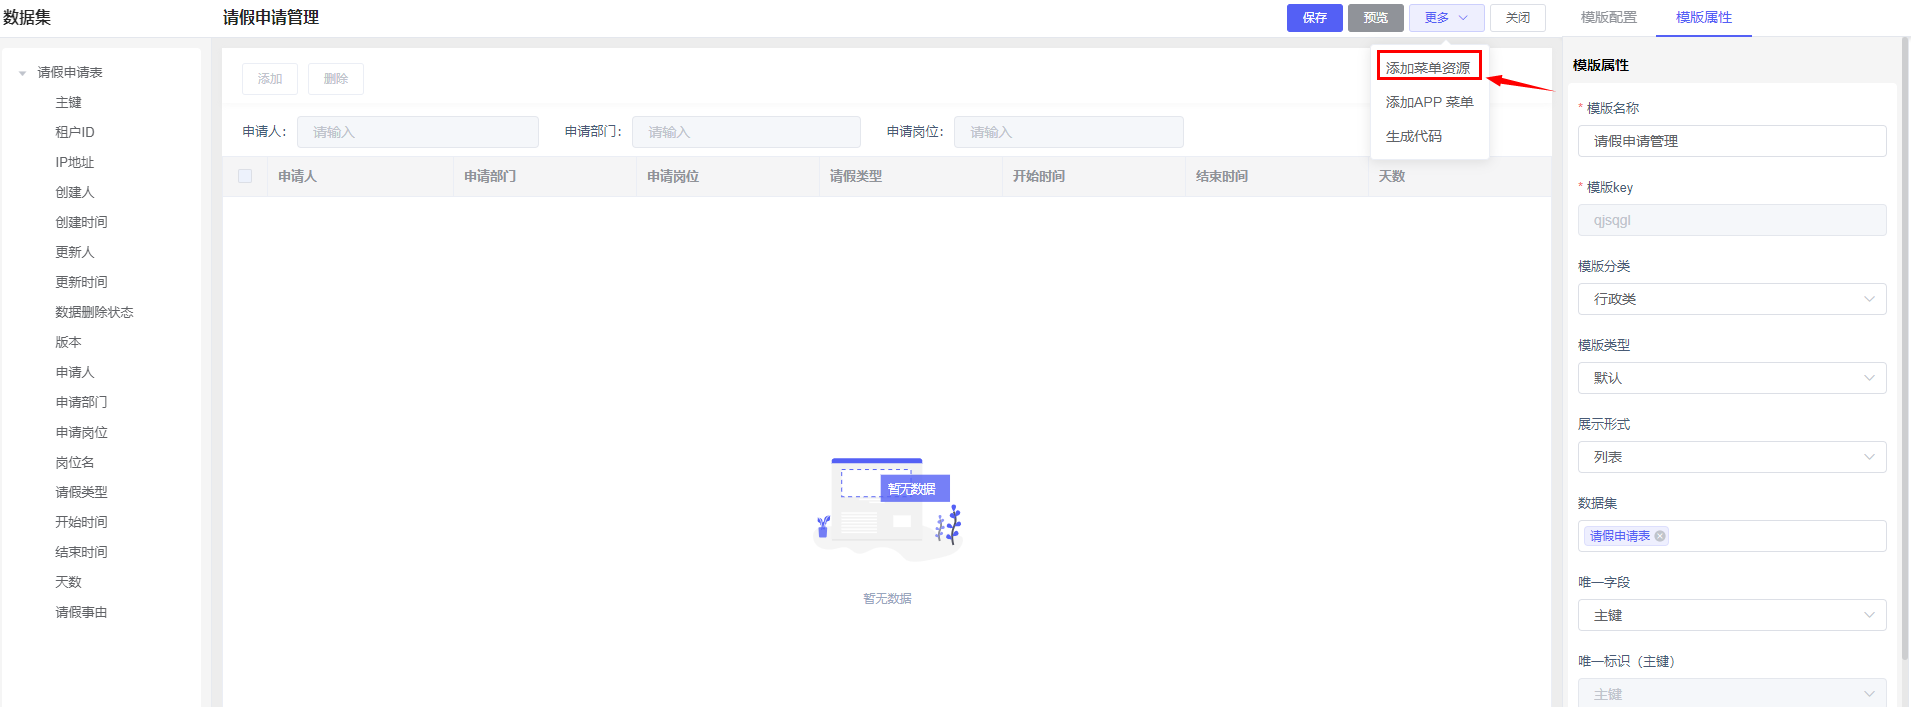The image size is (1911, 707).
Task: Select 请假类型 field in dataset tree
Action: (x=81, y=492)
